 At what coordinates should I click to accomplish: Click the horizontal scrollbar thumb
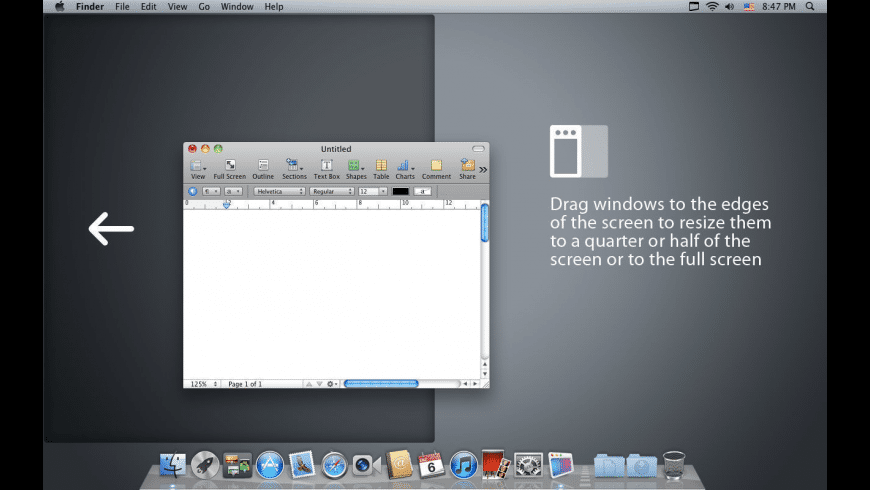(381, 384)
